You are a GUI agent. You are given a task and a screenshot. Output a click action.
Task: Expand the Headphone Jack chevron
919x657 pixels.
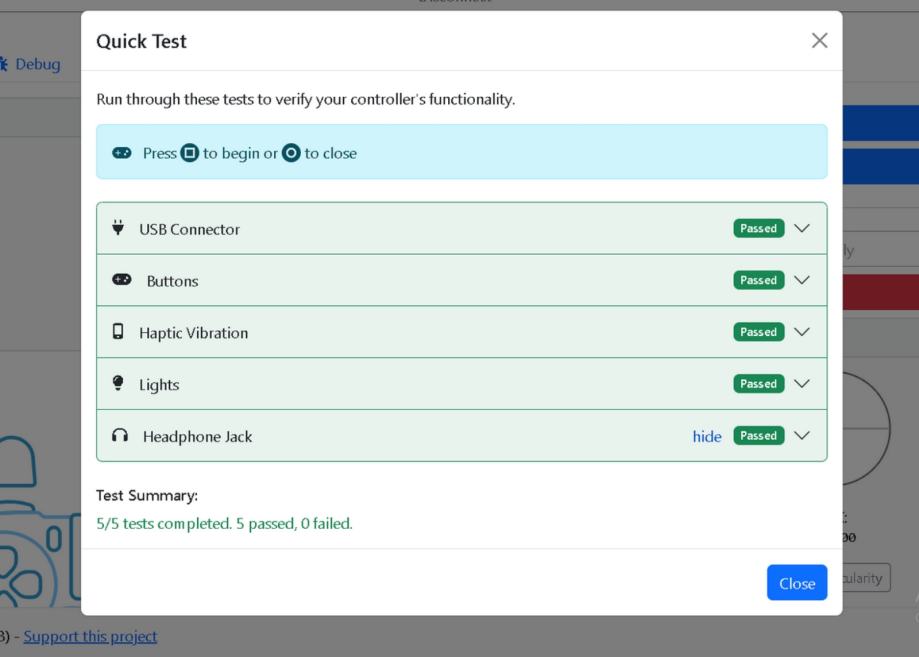click(x=801, y=436)
